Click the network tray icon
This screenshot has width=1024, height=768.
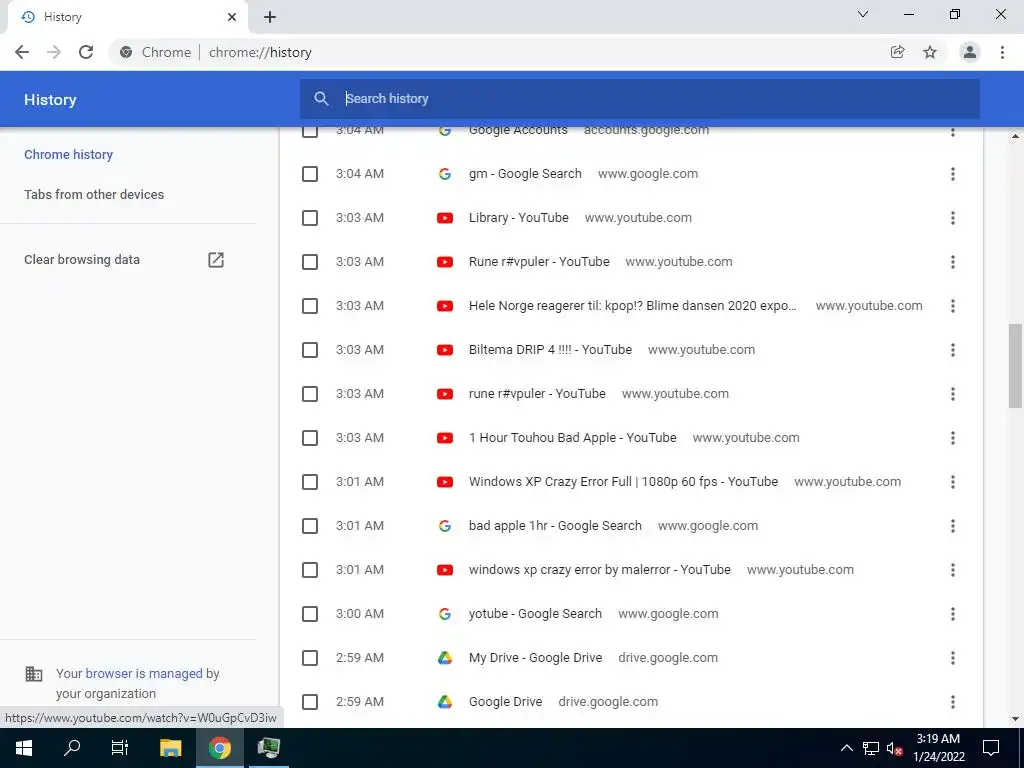coord(871,748)
